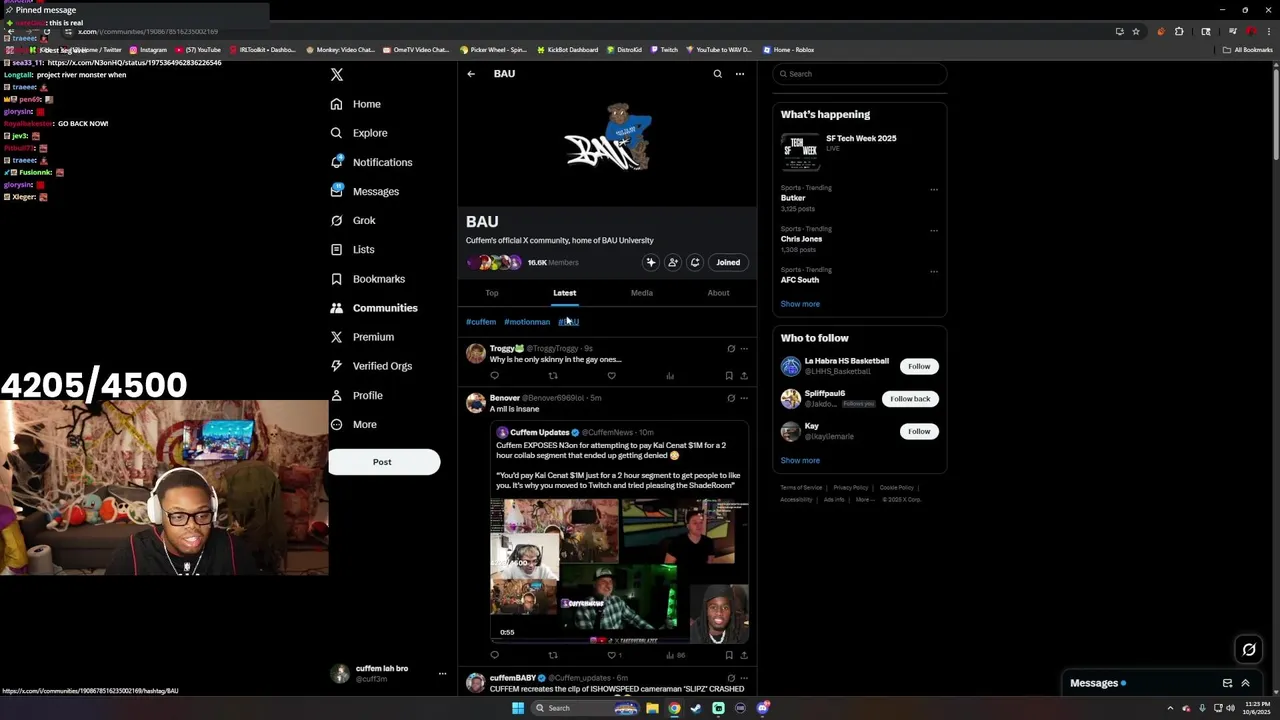Open more options on Troggy's post
This screenshot has width=1280, height=720.
point(743,349)
